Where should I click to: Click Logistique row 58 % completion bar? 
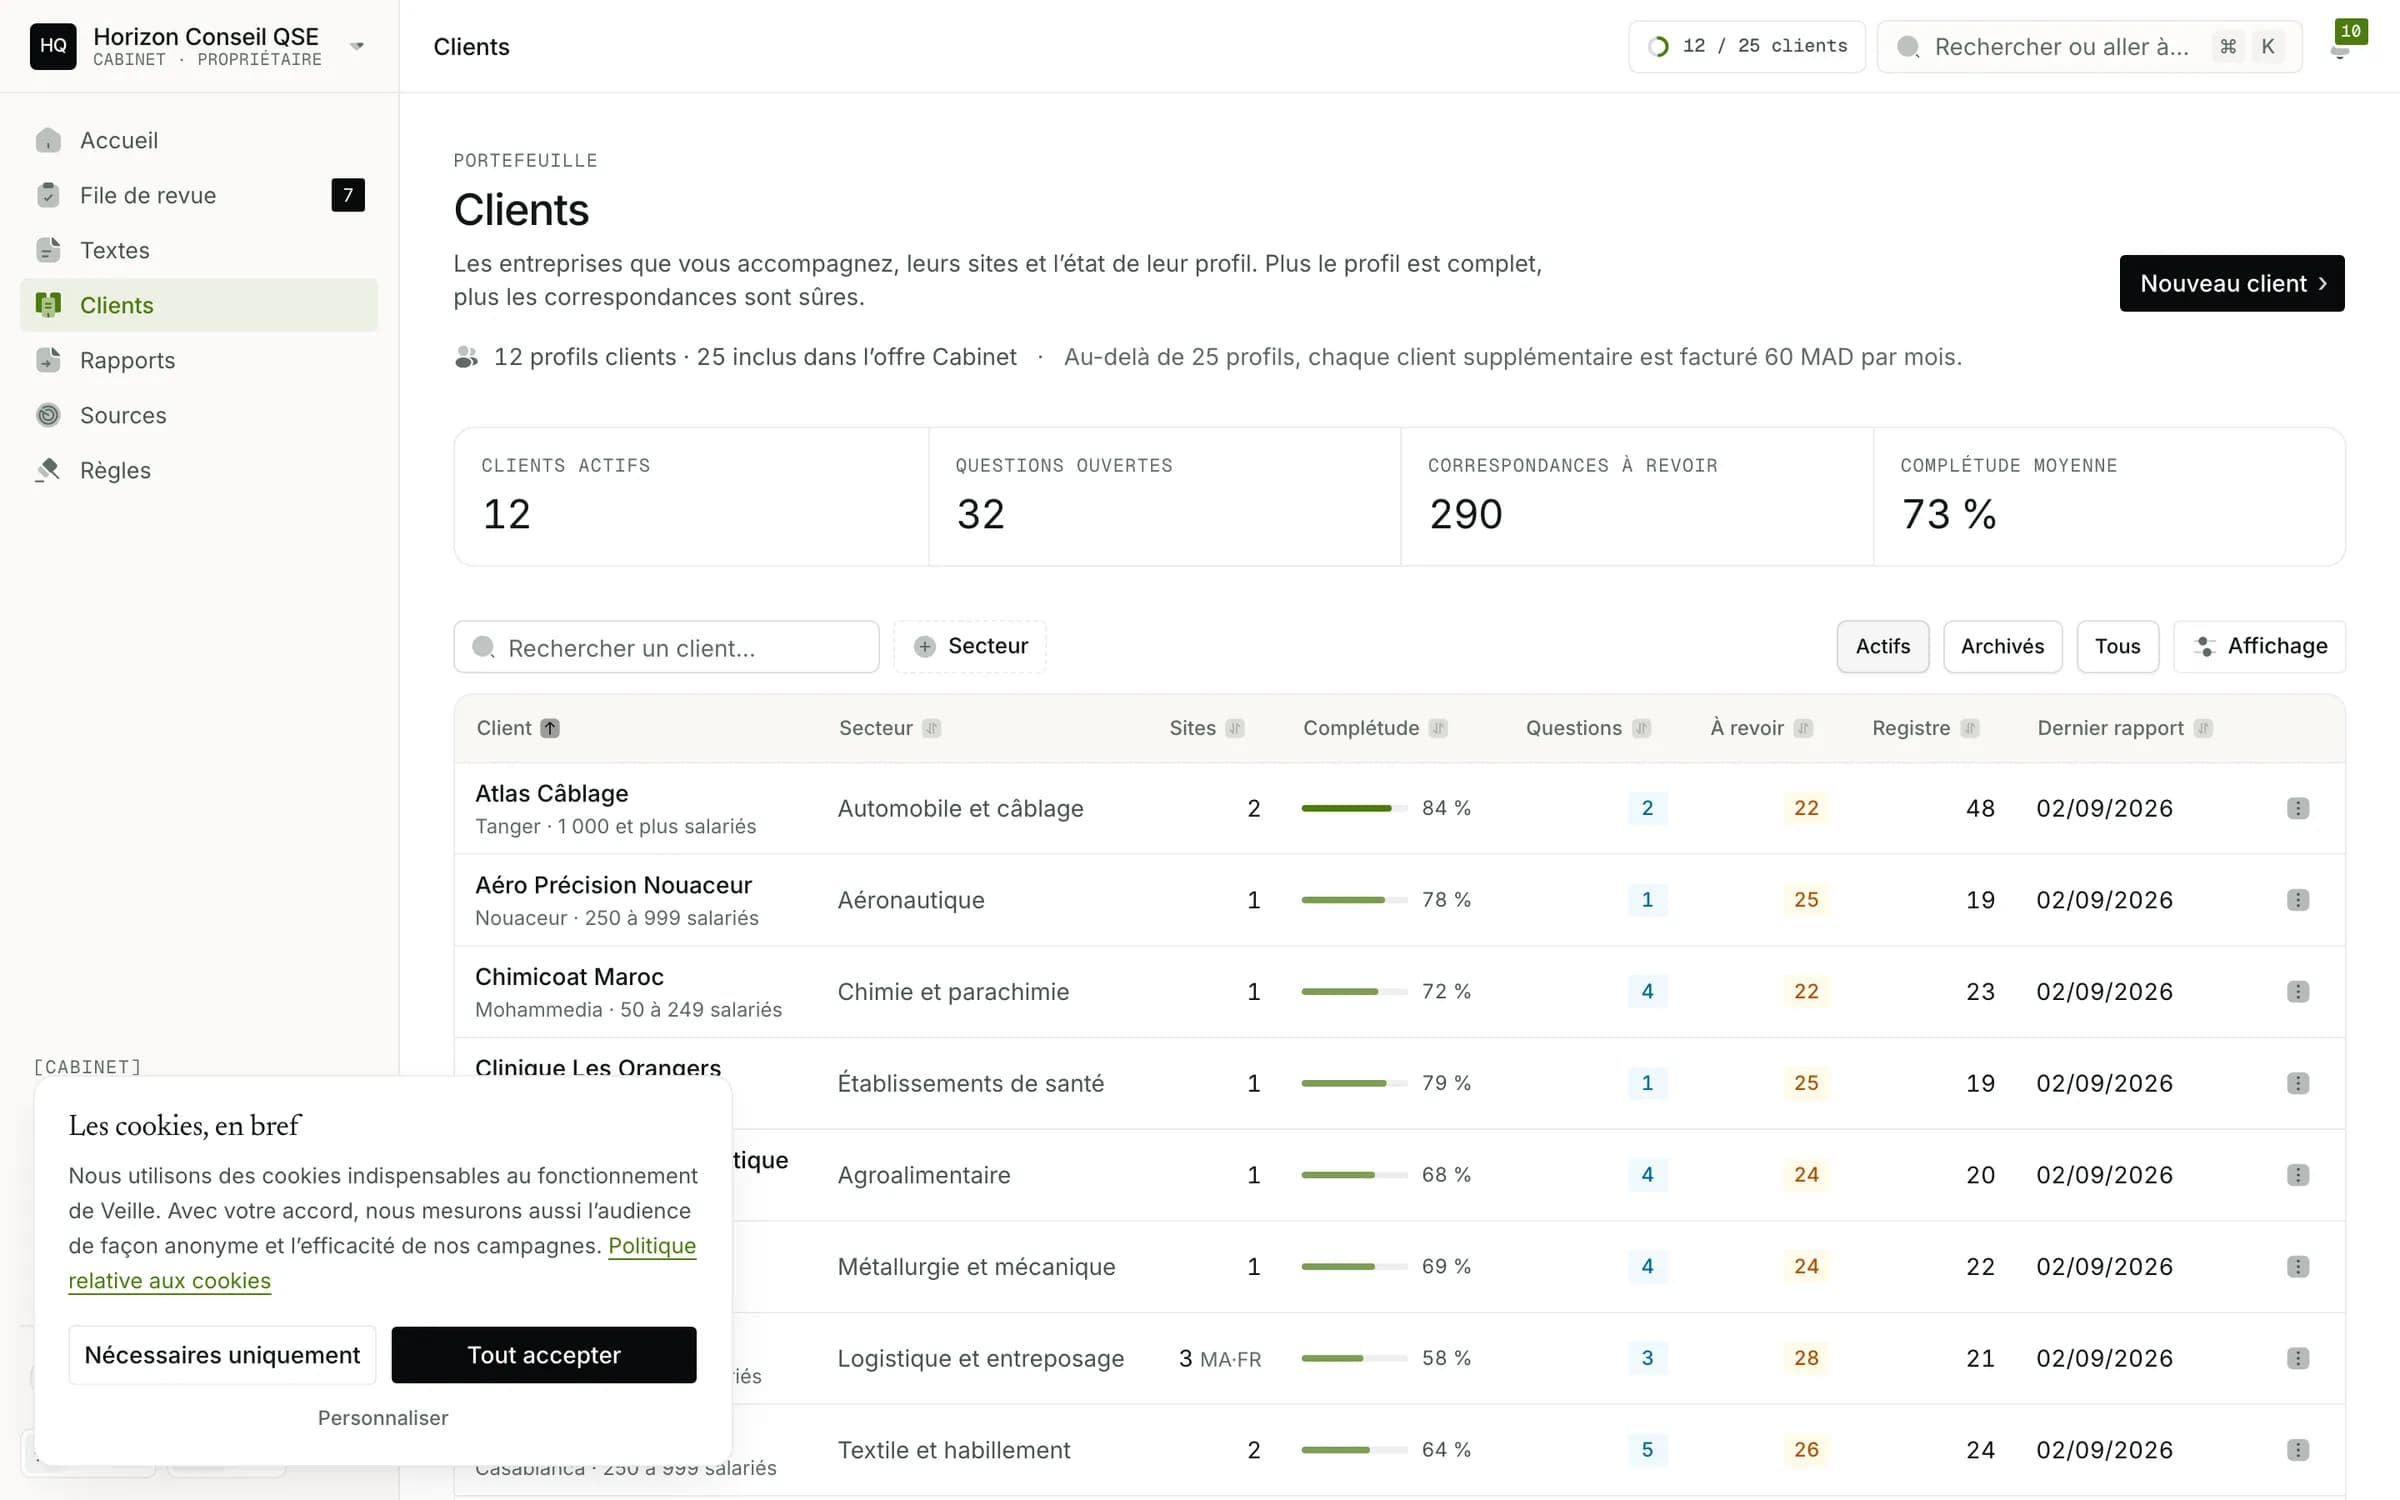click(1354, 1358)
